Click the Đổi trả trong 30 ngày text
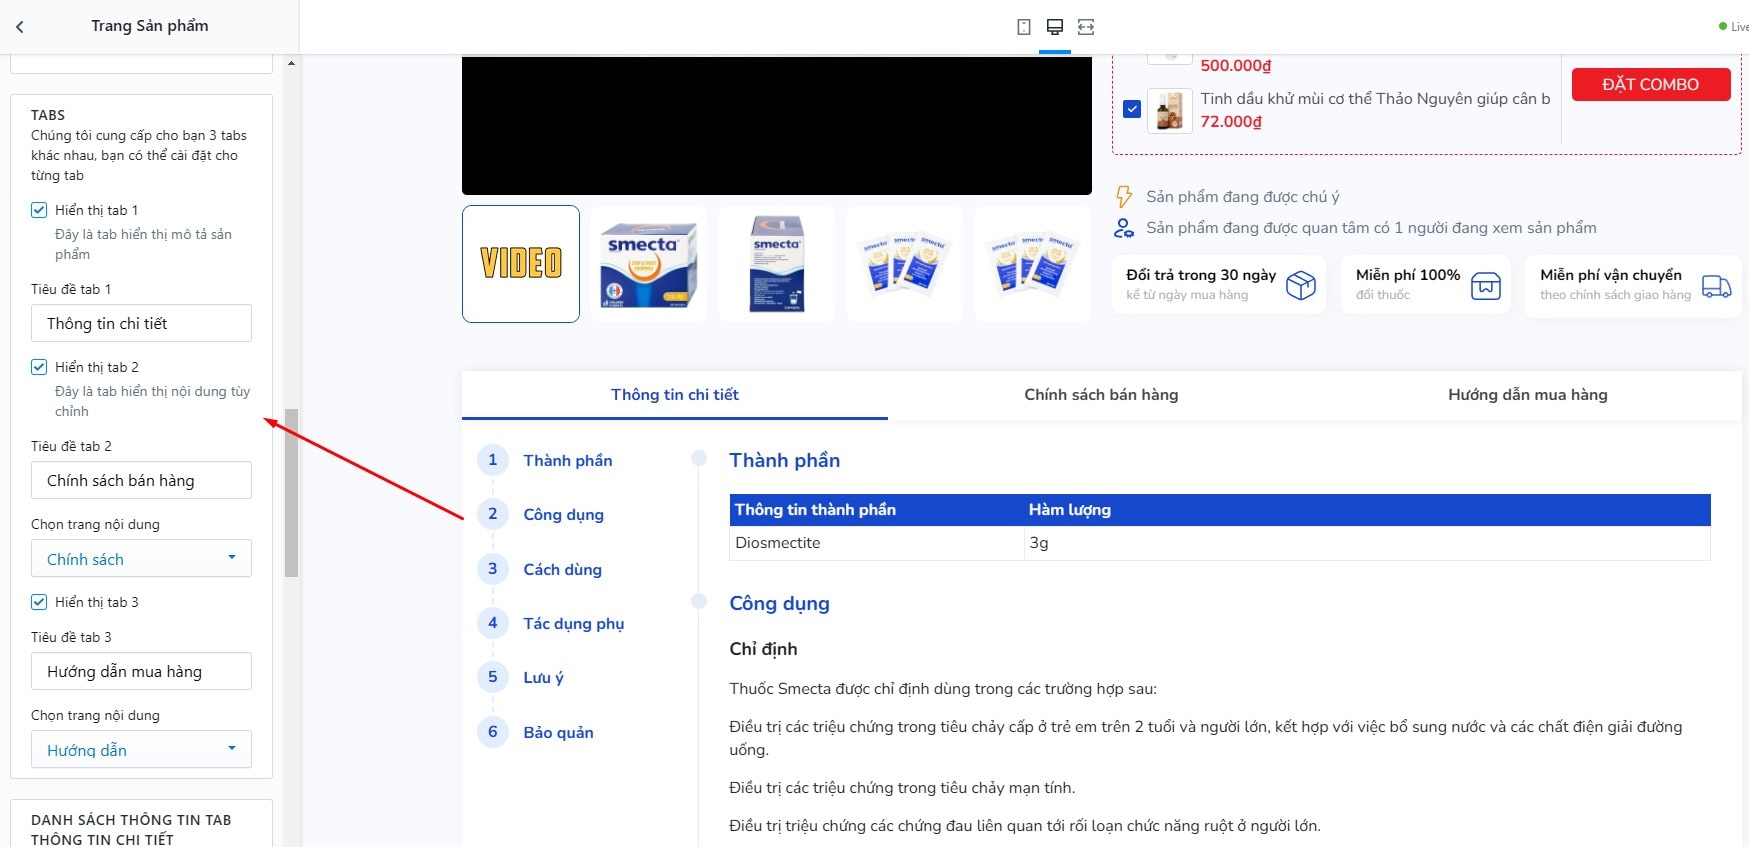Screen dimensions: 1749x847 [1201, 275]
